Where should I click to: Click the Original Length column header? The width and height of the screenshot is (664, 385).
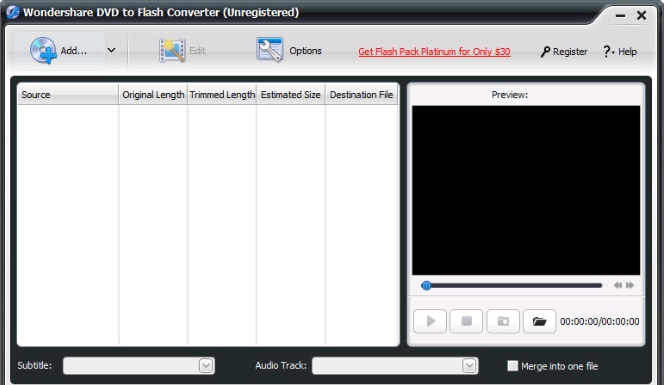pos(153,94)
